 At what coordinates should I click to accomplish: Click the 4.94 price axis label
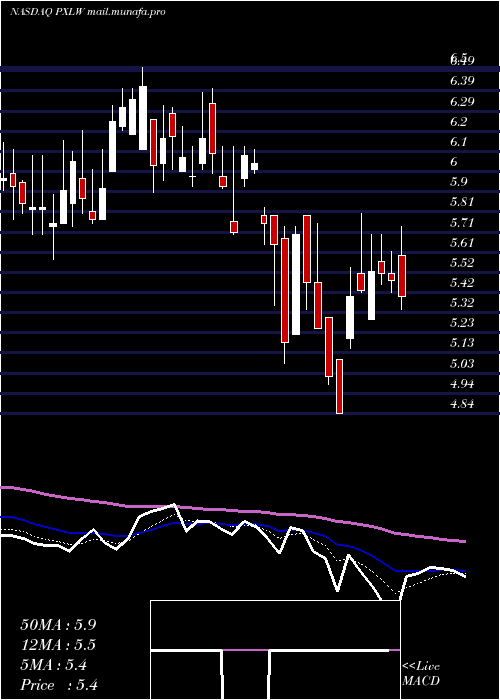[462, 383]
